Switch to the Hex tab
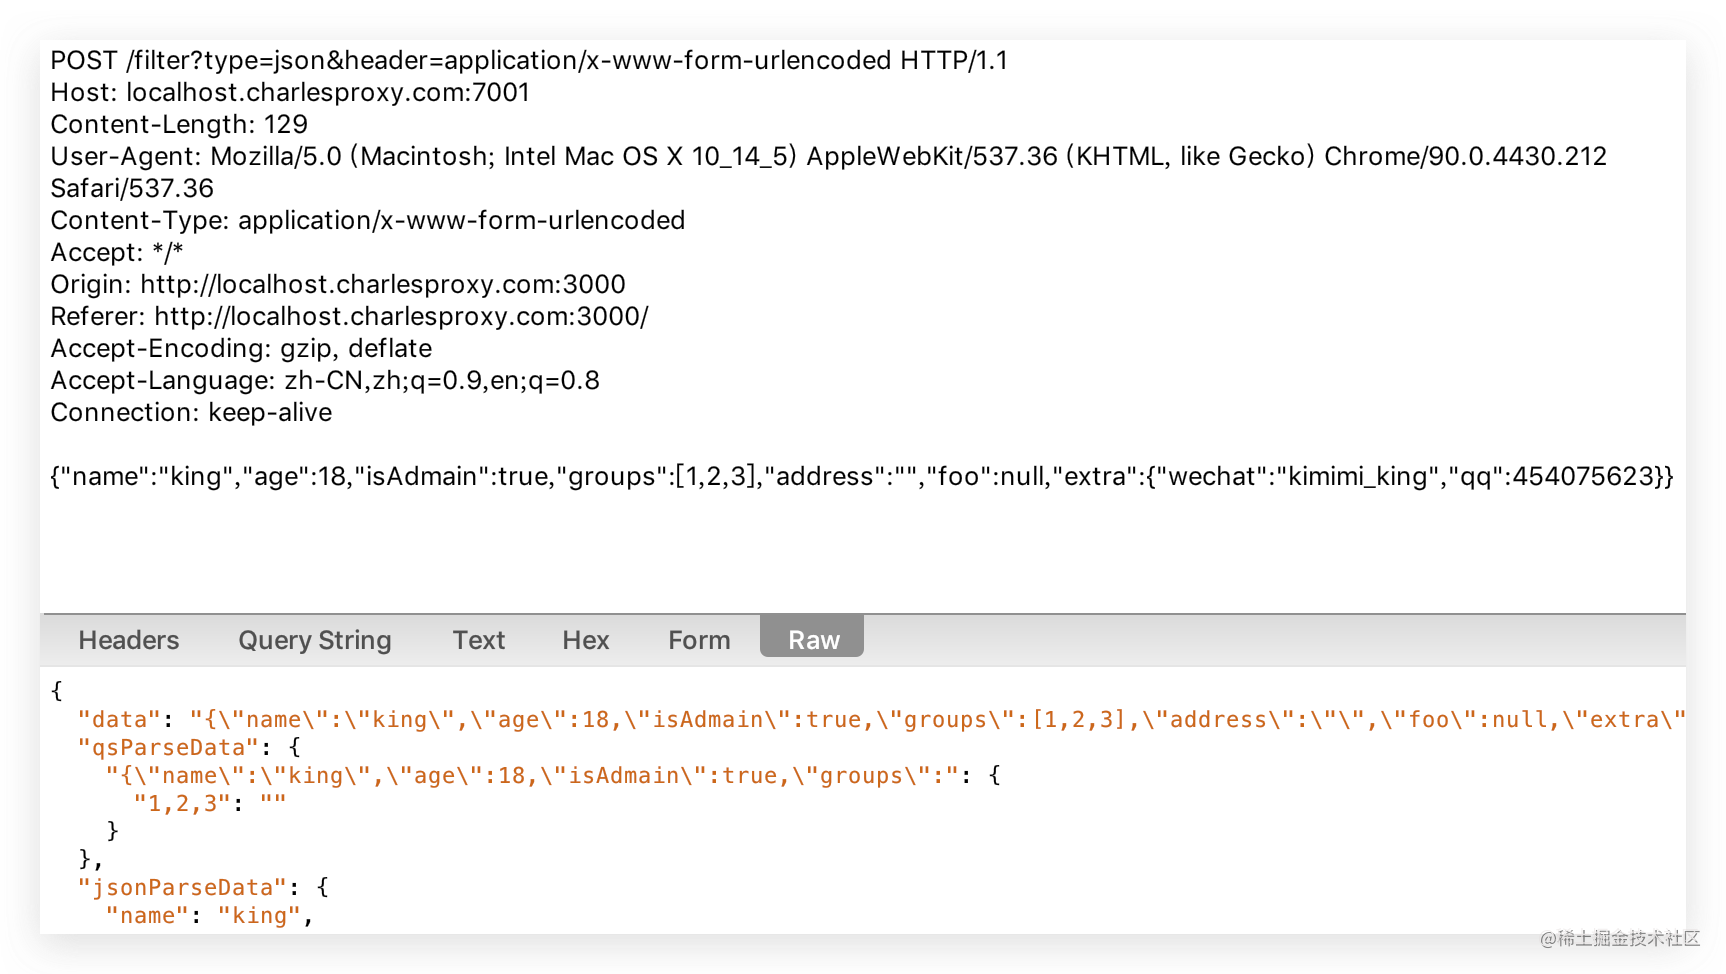Image resolution: width=1726 pixels, height=974 pixels. click(x=586, y=640)
